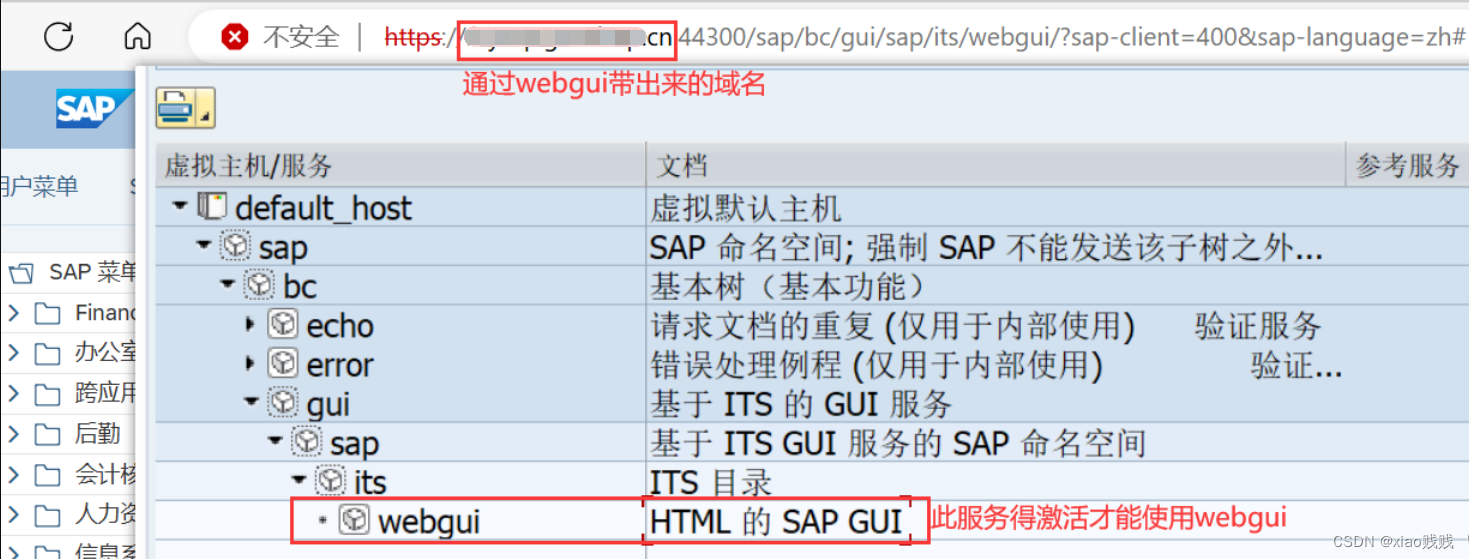Click the HTML 的 SAP GUI description
The height and width of the screenshot is (559, 1469).
coord(777,520)
